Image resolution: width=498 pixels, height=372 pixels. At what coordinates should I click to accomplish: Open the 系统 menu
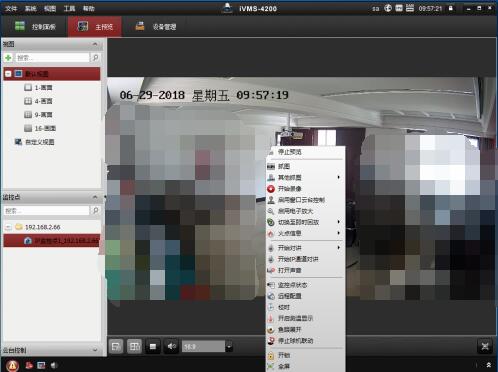tap(30, 8)
